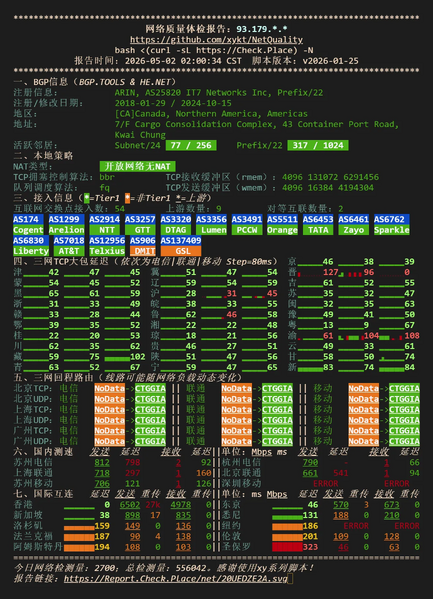Viewport: 433px width, 599px height.
Task: Click the TATA provider badge
Action: 318,230
